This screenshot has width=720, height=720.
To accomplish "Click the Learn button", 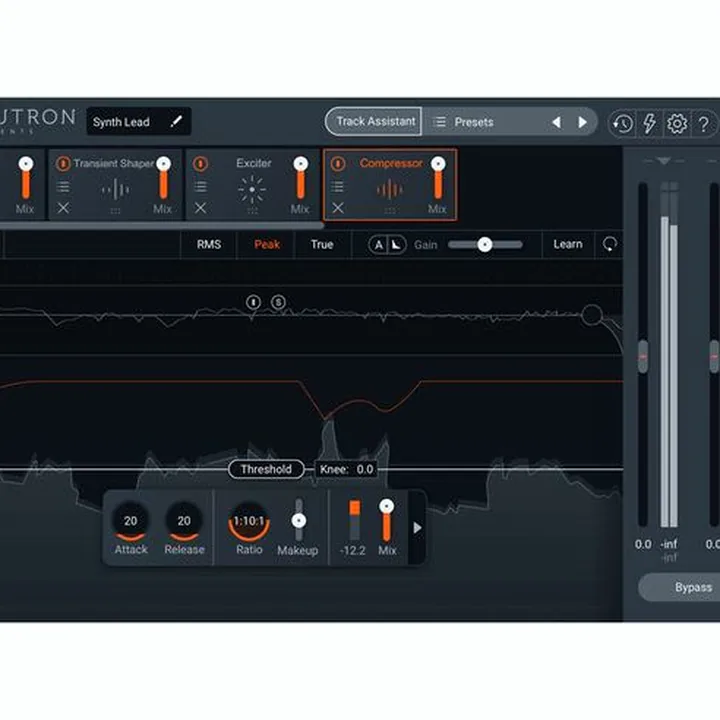I will coord(568,244).
